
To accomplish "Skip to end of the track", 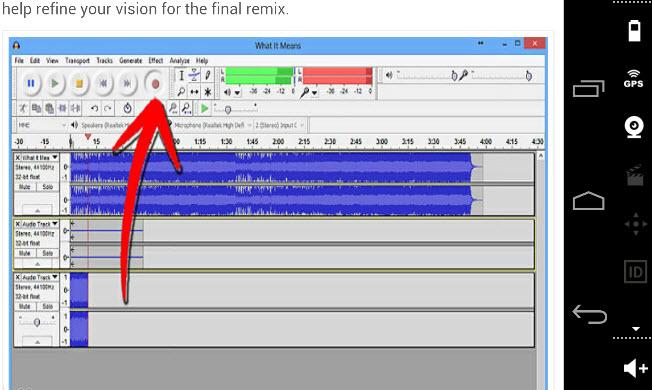I will coord(127,84).
